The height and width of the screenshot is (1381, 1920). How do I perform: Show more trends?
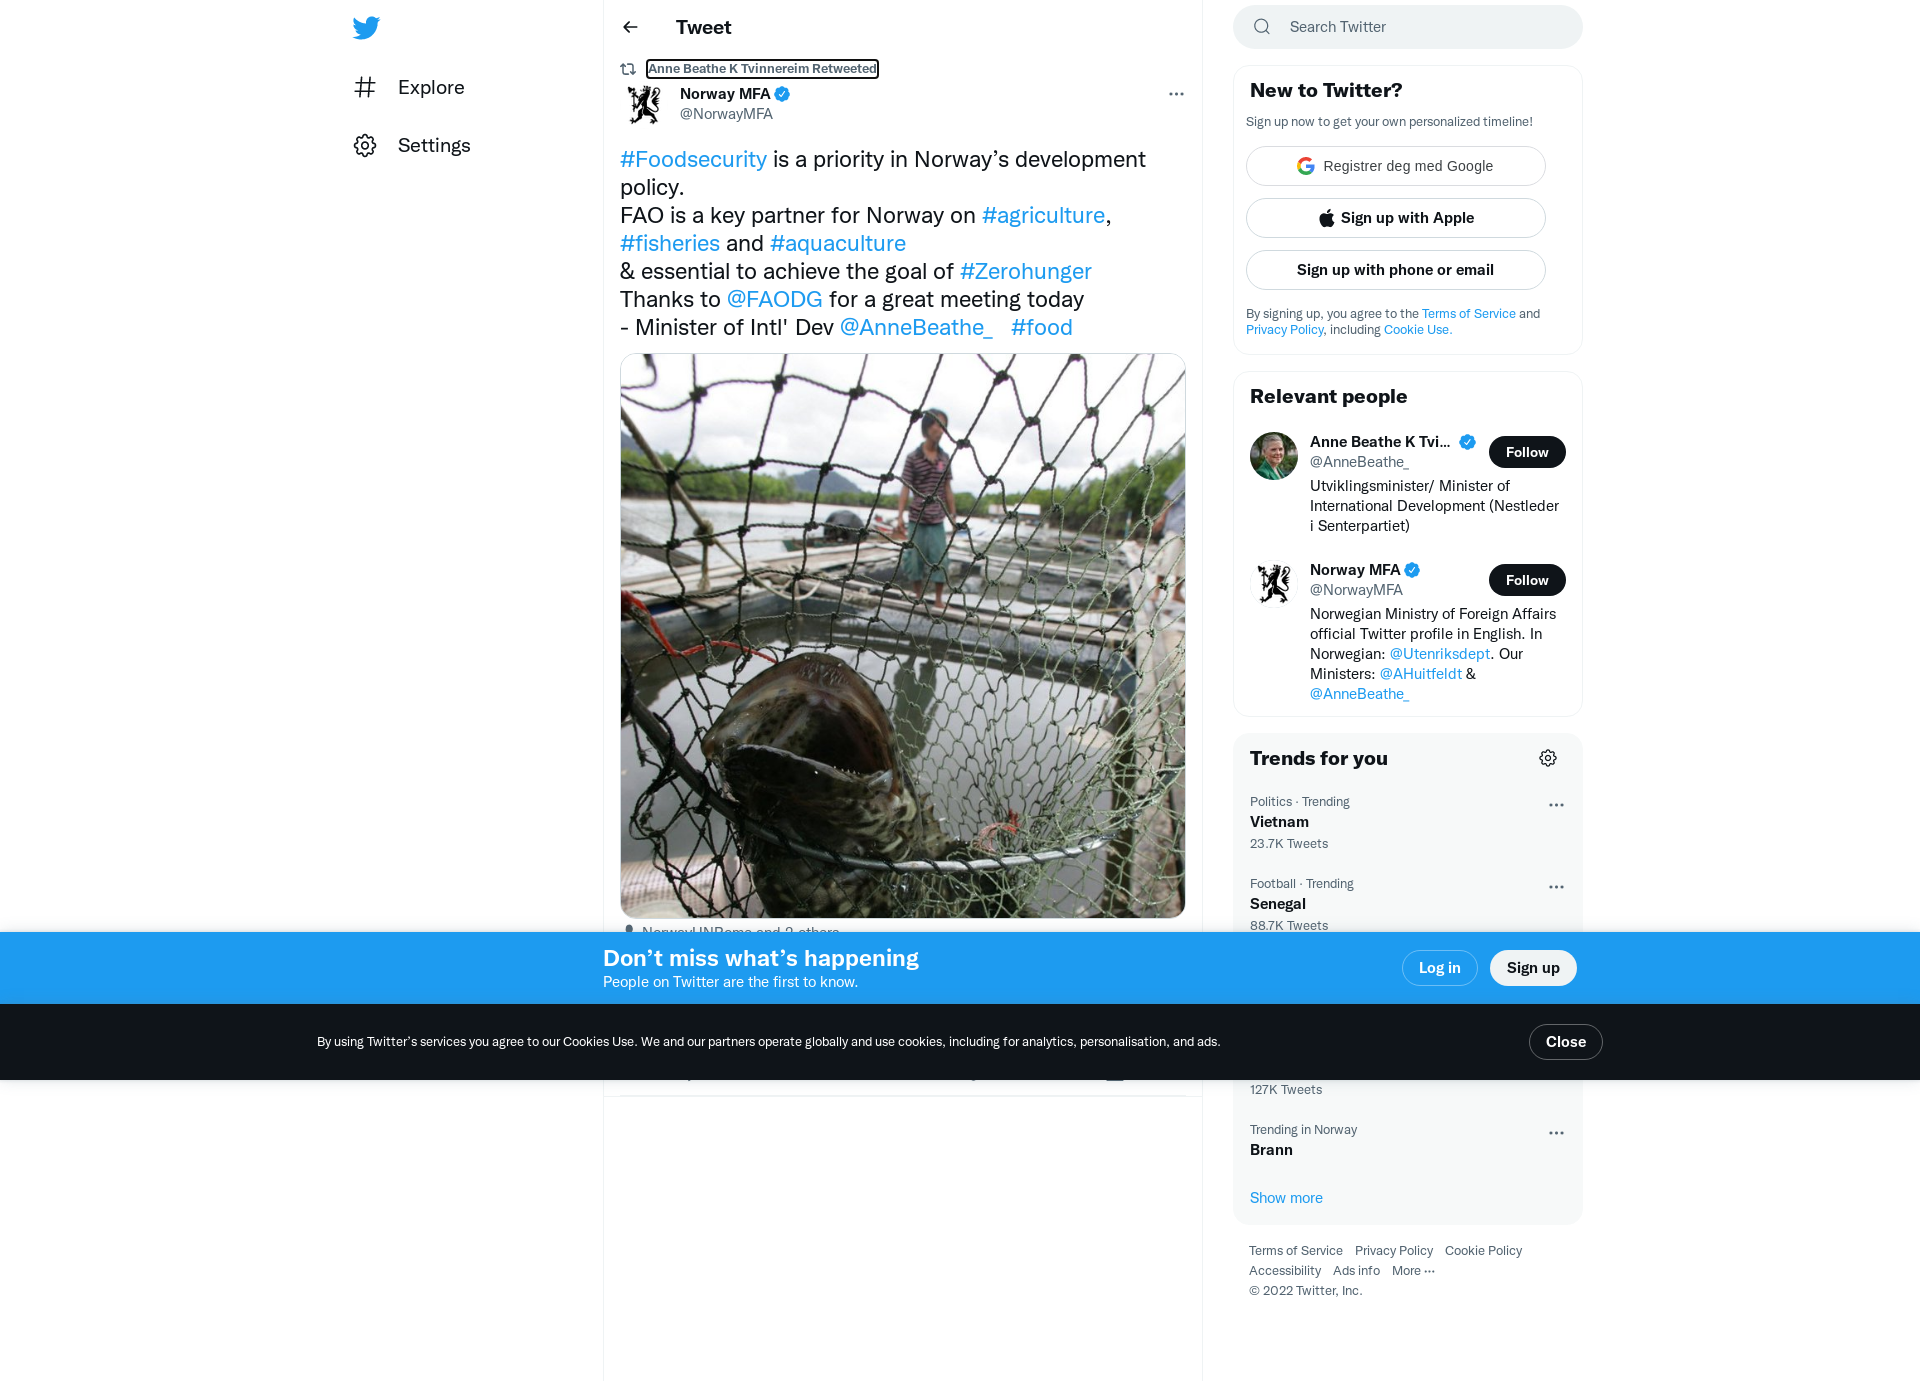(1286, 1198)
